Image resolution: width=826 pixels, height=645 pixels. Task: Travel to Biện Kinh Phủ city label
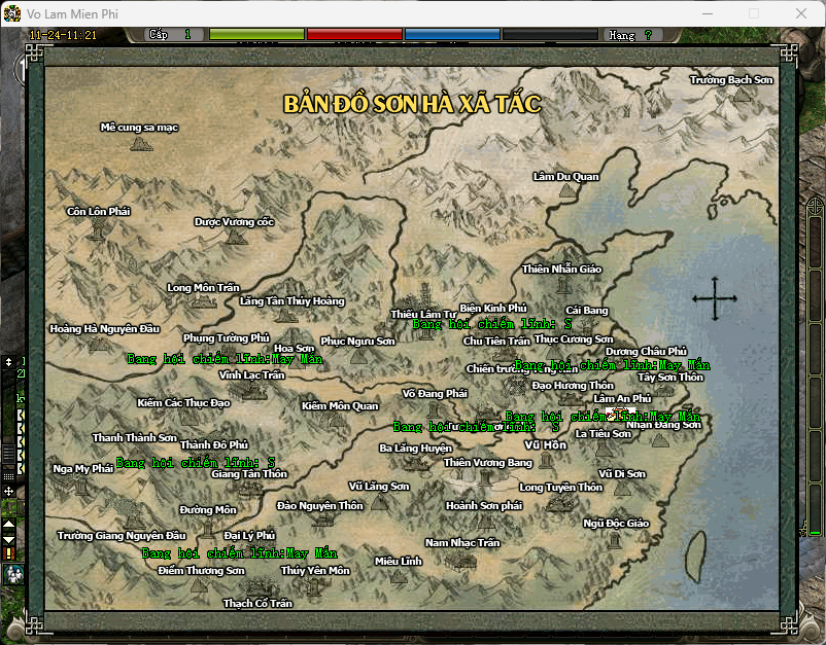(x=493, y=308)
